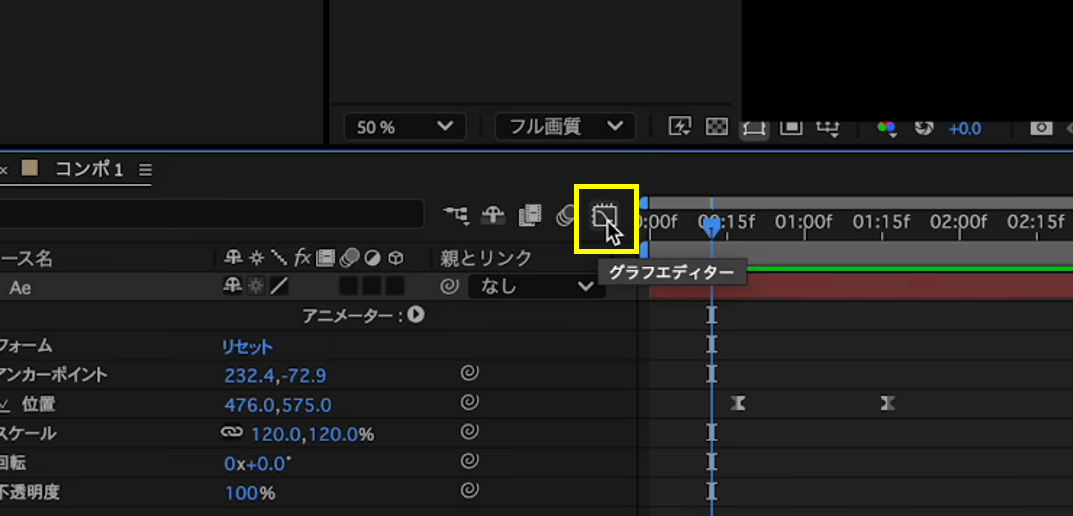This screenshot has width=1073, height=516.
Task: Click the 回転 property pick whip
Action: coord(469,461)
